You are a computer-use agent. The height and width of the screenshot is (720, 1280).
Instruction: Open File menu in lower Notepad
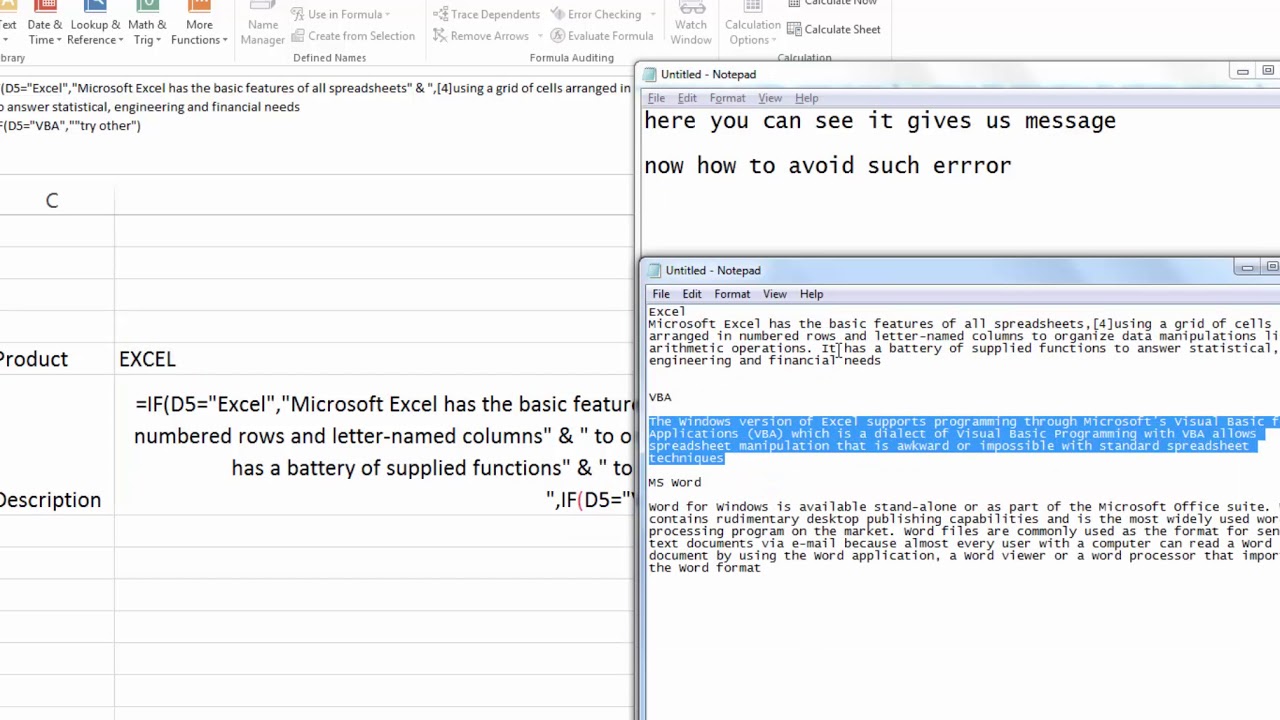pyautogui.click(x=661, y=294)
